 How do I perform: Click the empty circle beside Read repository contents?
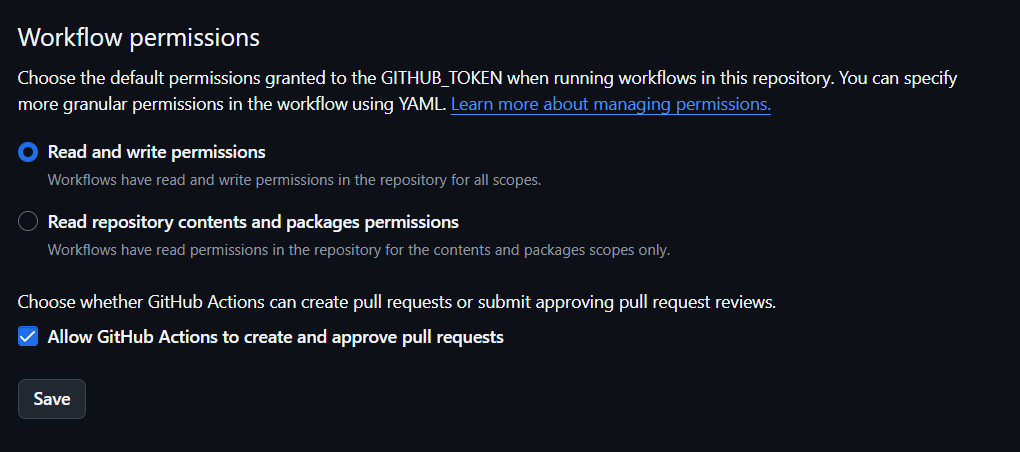[x=28, y=222]
